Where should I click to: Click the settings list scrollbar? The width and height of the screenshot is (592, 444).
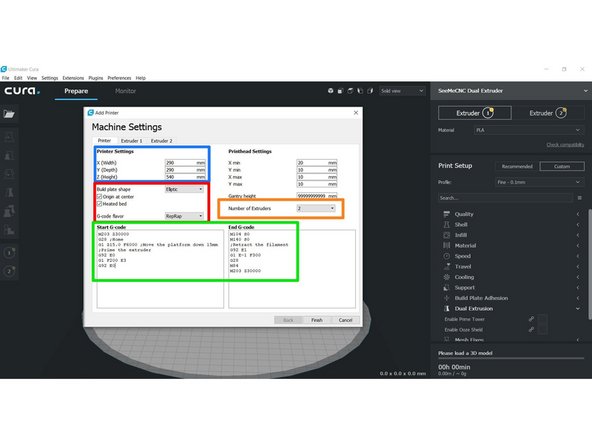click(x=589, y=264)
